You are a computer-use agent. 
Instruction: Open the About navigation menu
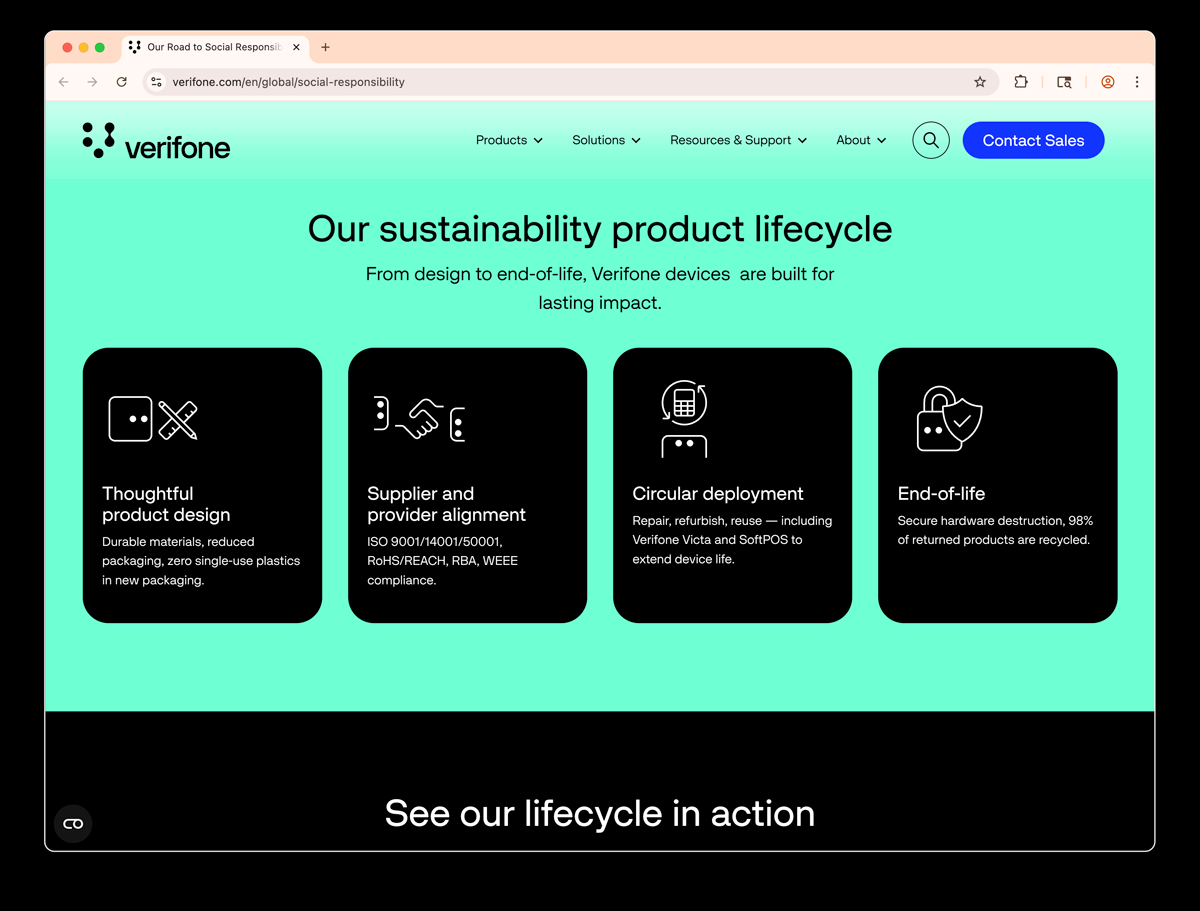pyautogui.click(x=859, y=140)
